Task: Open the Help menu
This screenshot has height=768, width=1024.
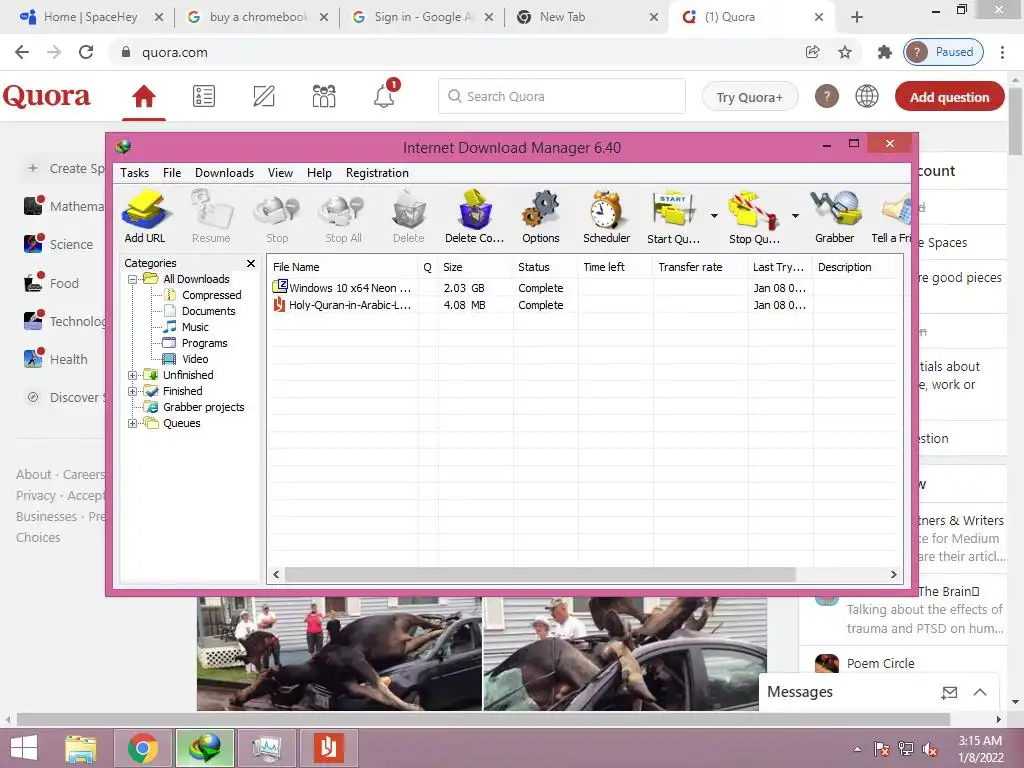Action: click(319, 173)
